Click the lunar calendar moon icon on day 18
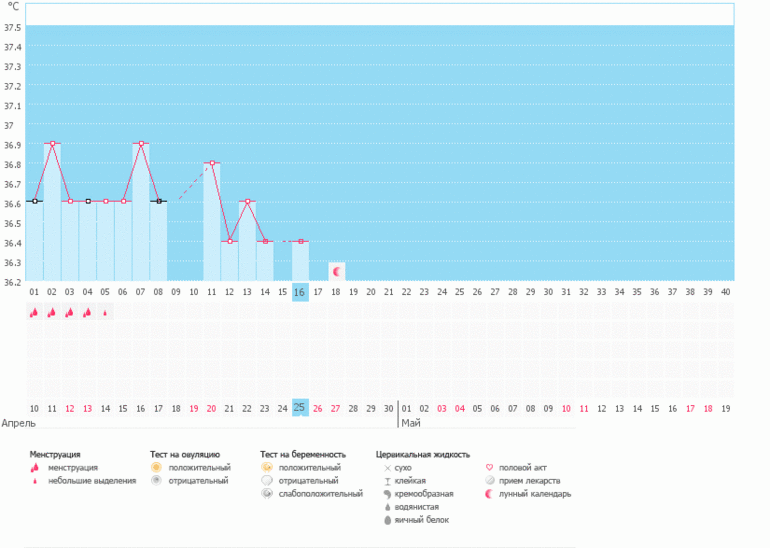The width and height of the screenshot is (770, 548). point(337,271)
